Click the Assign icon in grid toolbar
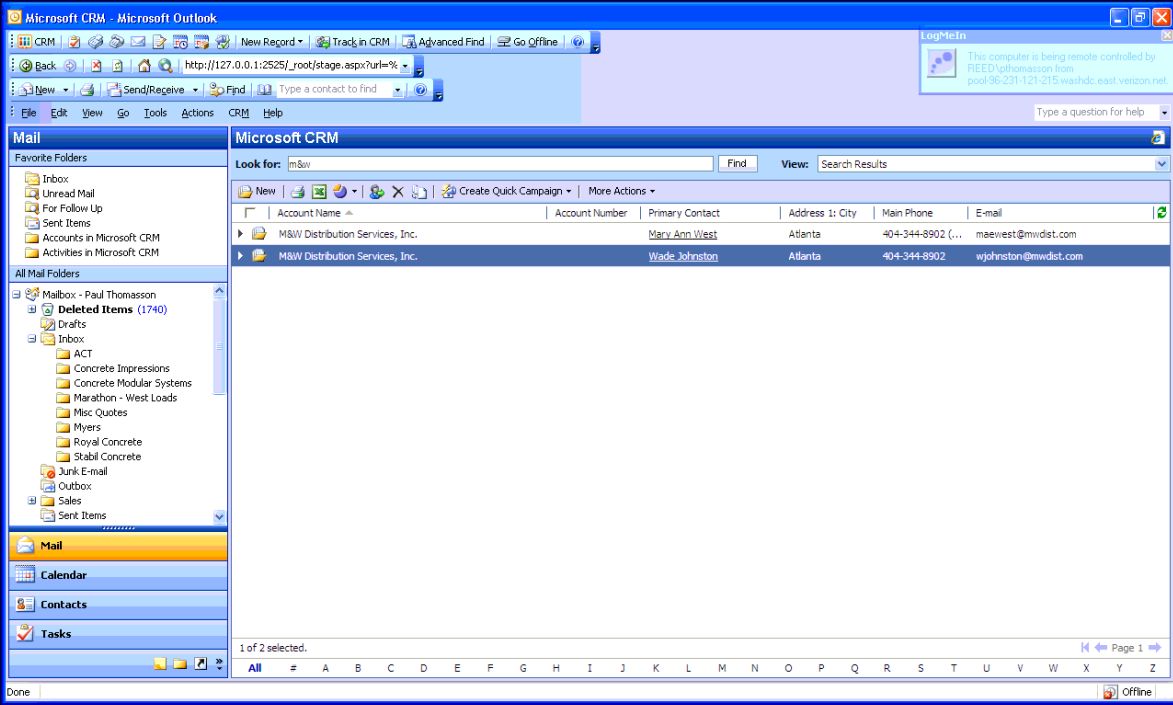Screen dimensions: 1173x705 click(377, 192)
